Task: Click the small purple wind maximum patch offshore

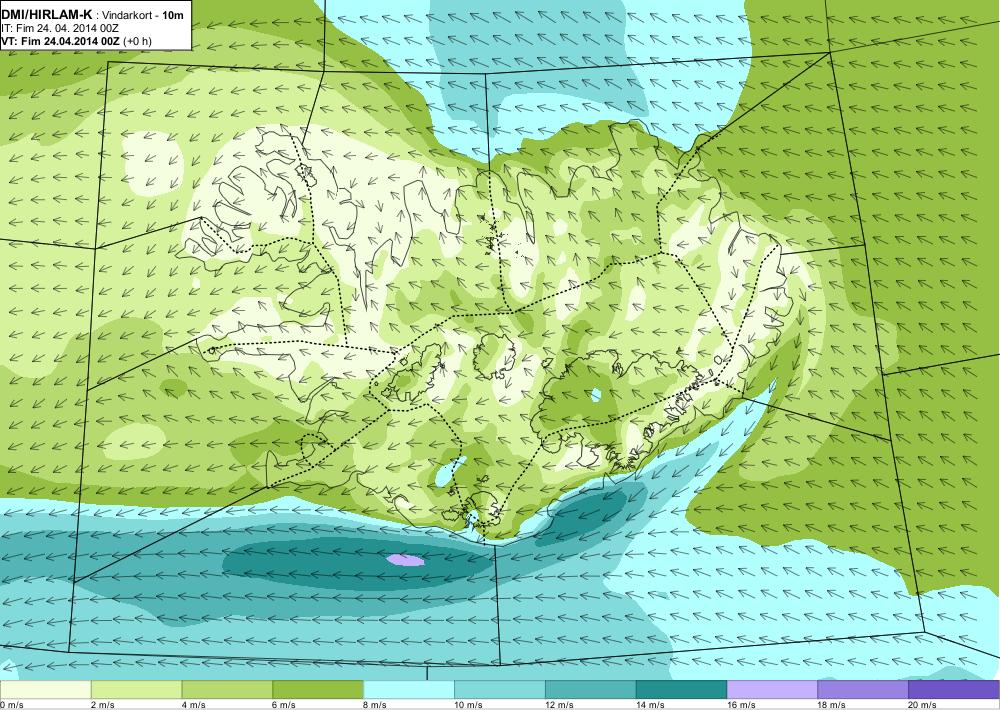Action: pyautogui.click(x=406, y=560)
